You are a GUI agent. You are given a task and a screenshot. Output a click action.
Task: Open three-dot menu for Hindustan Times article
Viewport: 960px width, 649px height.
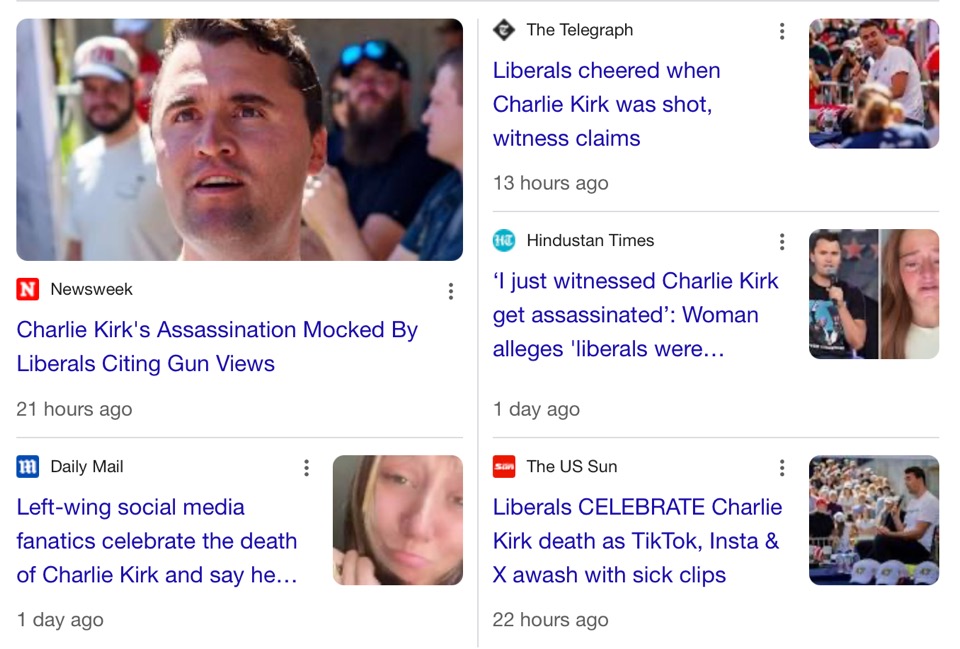coord(782,242)
